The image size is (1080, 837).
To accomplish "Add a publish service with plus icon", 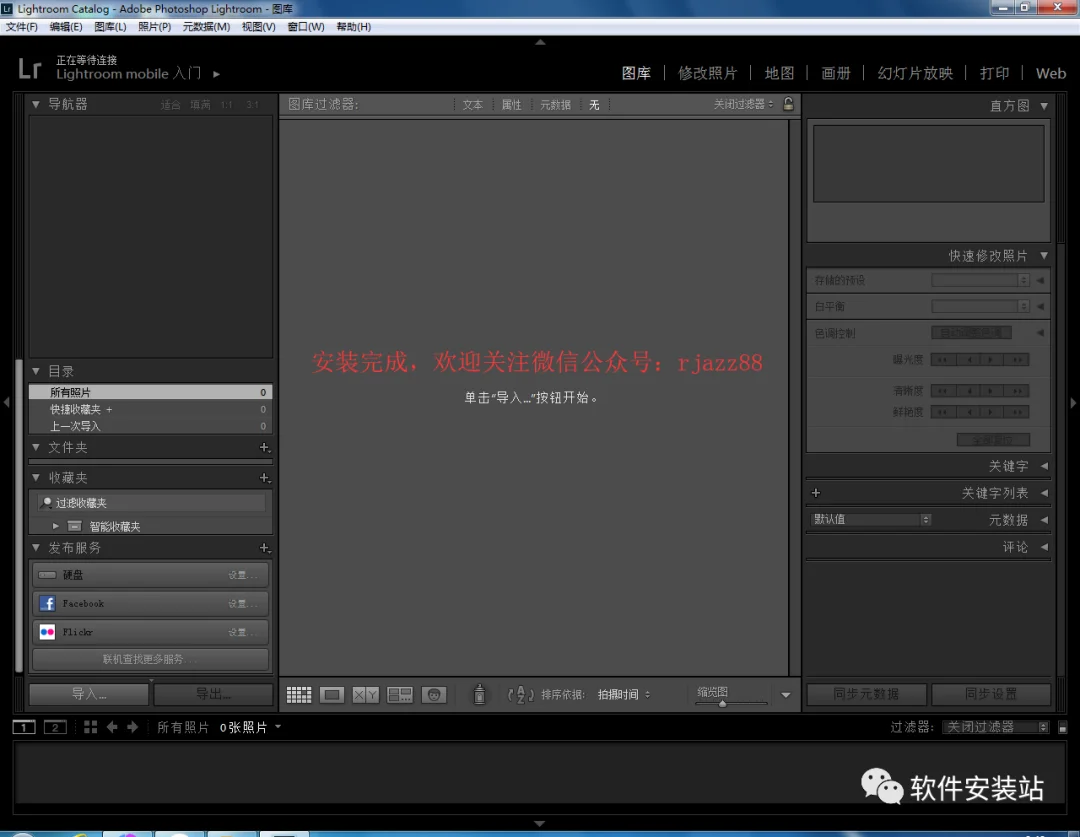I will 264,548.
